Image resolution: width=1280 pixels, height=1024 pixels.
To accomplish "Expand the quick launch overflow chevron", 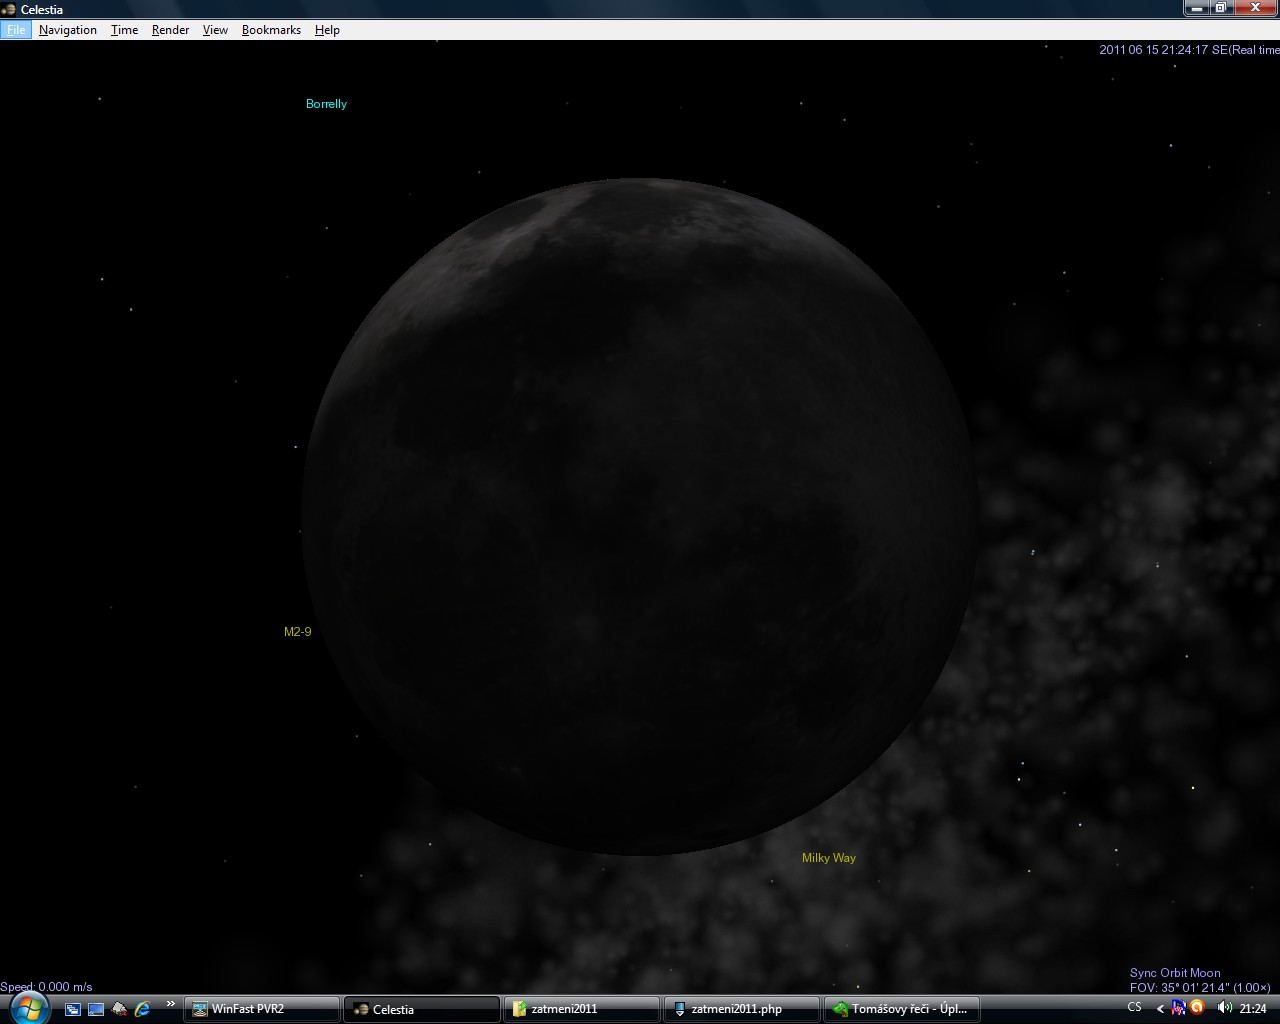I will pos(170,1005).
